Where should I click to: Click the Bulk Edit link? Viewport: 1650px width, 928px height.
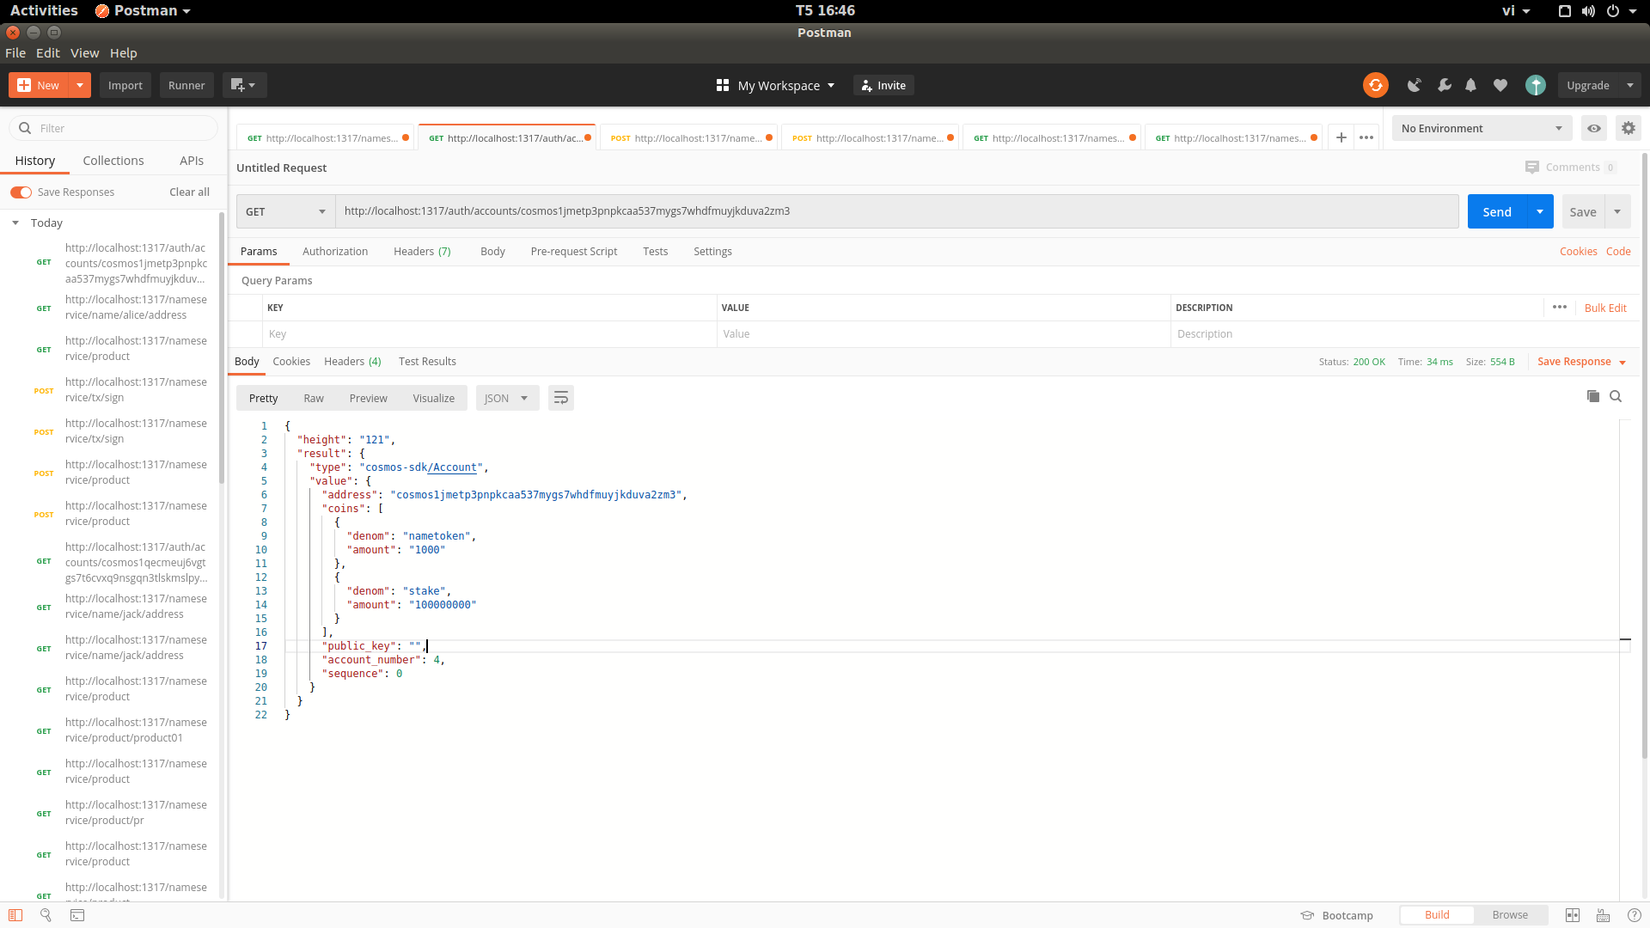point(1605,308)
